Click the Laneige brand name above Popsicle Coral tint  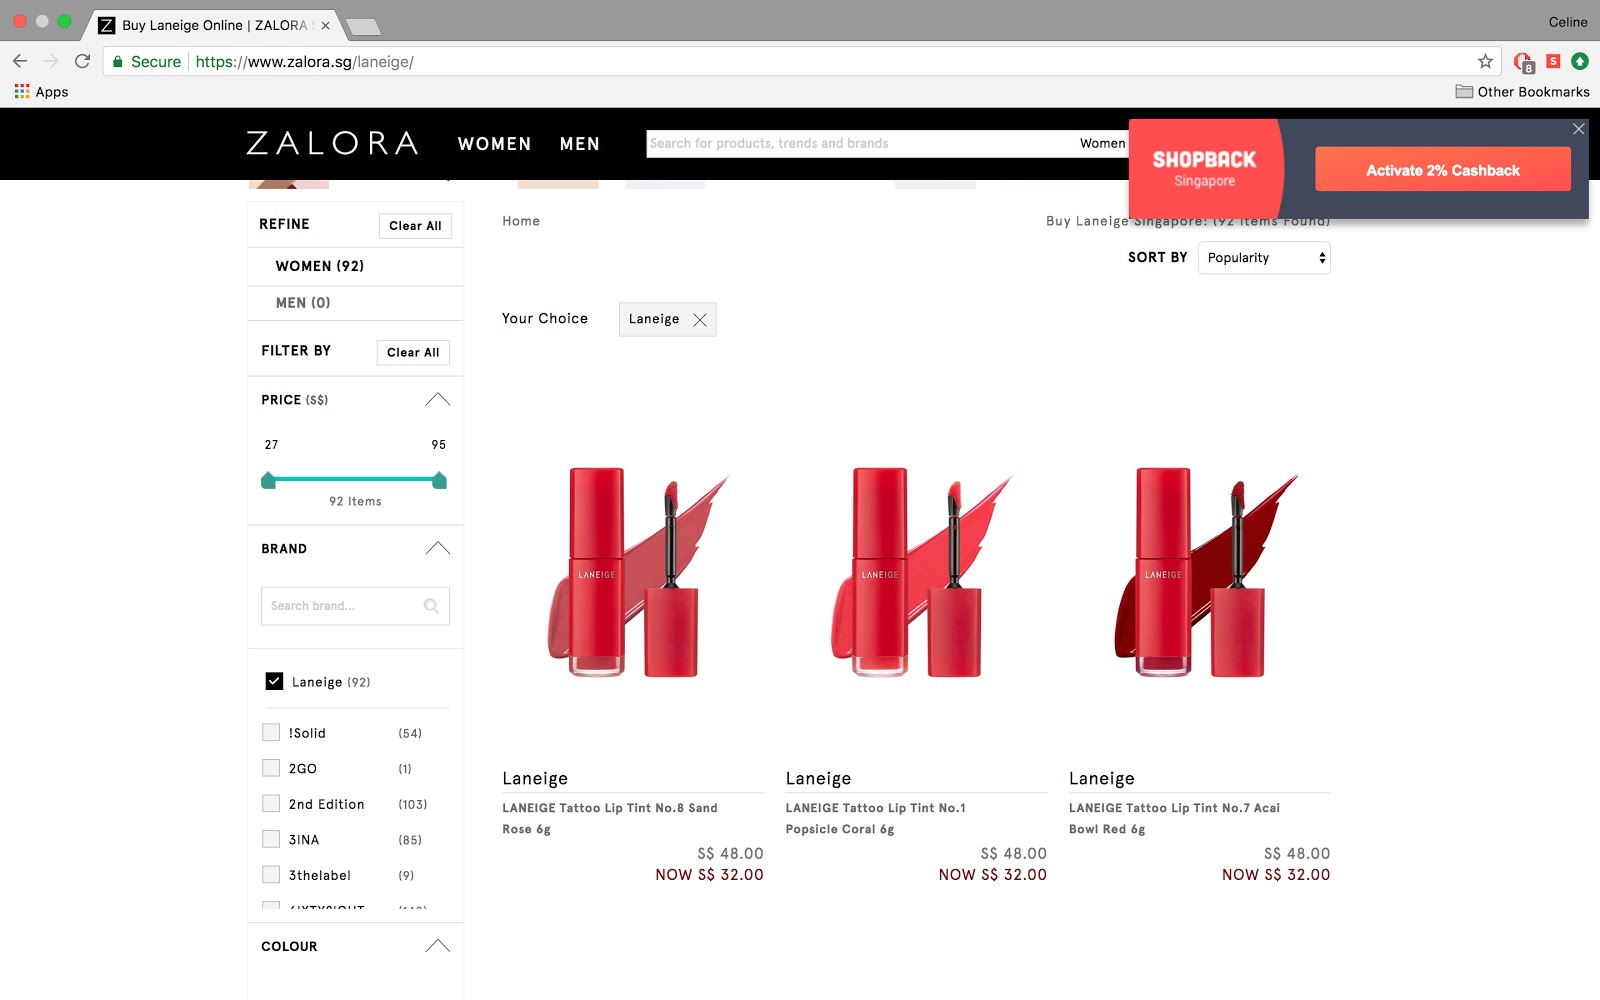click(819, 778)
